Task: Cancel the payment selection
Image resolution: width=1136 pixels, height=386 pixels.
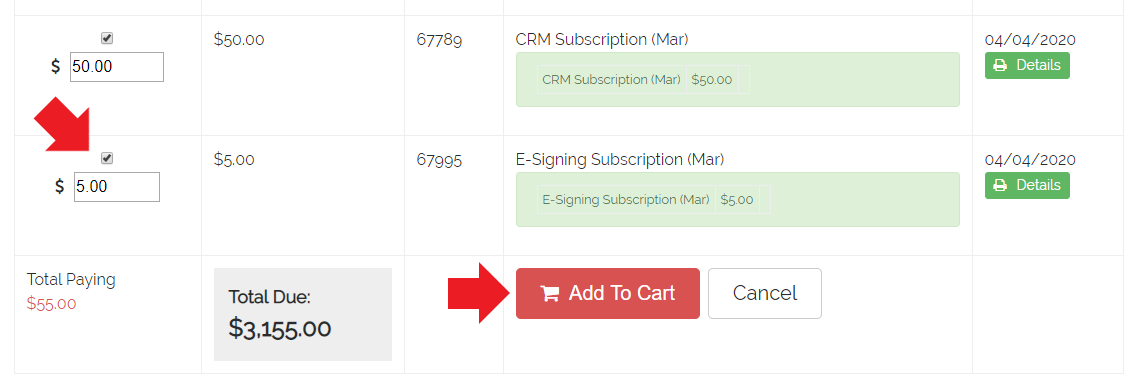Action: [x=764, y=293]
